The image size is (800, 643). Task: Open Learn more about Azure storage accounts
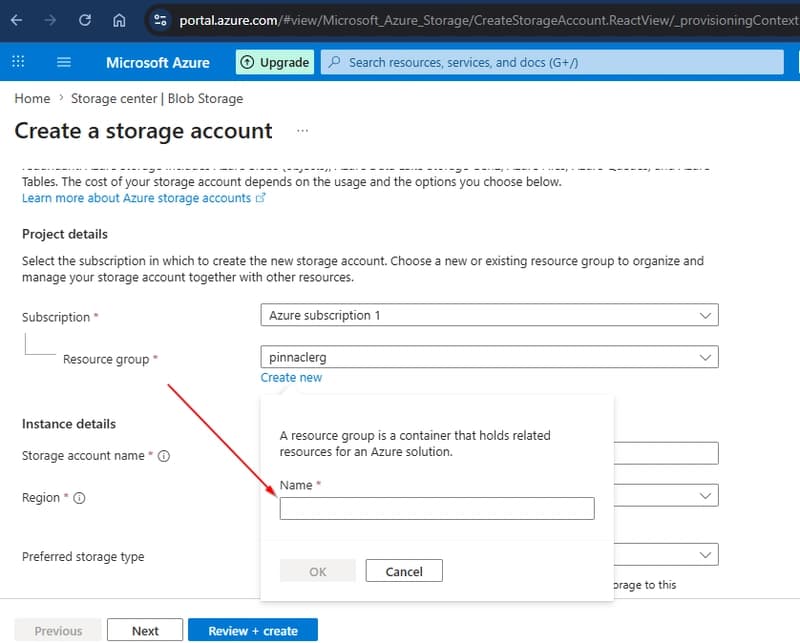(x=143, y=198)
